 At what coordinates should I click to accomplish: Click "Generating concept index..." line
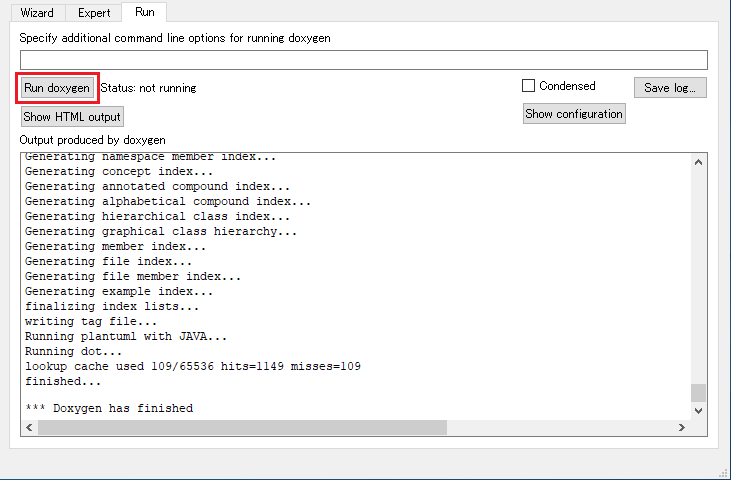(119, 171)
